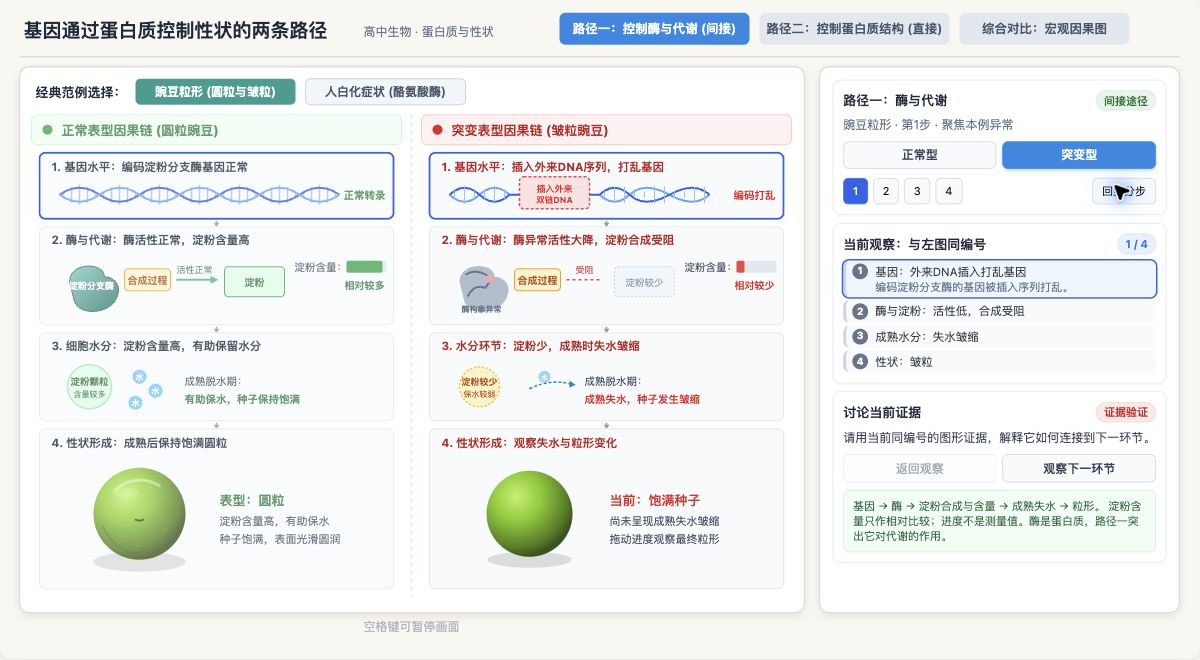Click the 空格键可暂停画面 hint
This screenshot has height=660, width=1200.
tap(411, 627)
